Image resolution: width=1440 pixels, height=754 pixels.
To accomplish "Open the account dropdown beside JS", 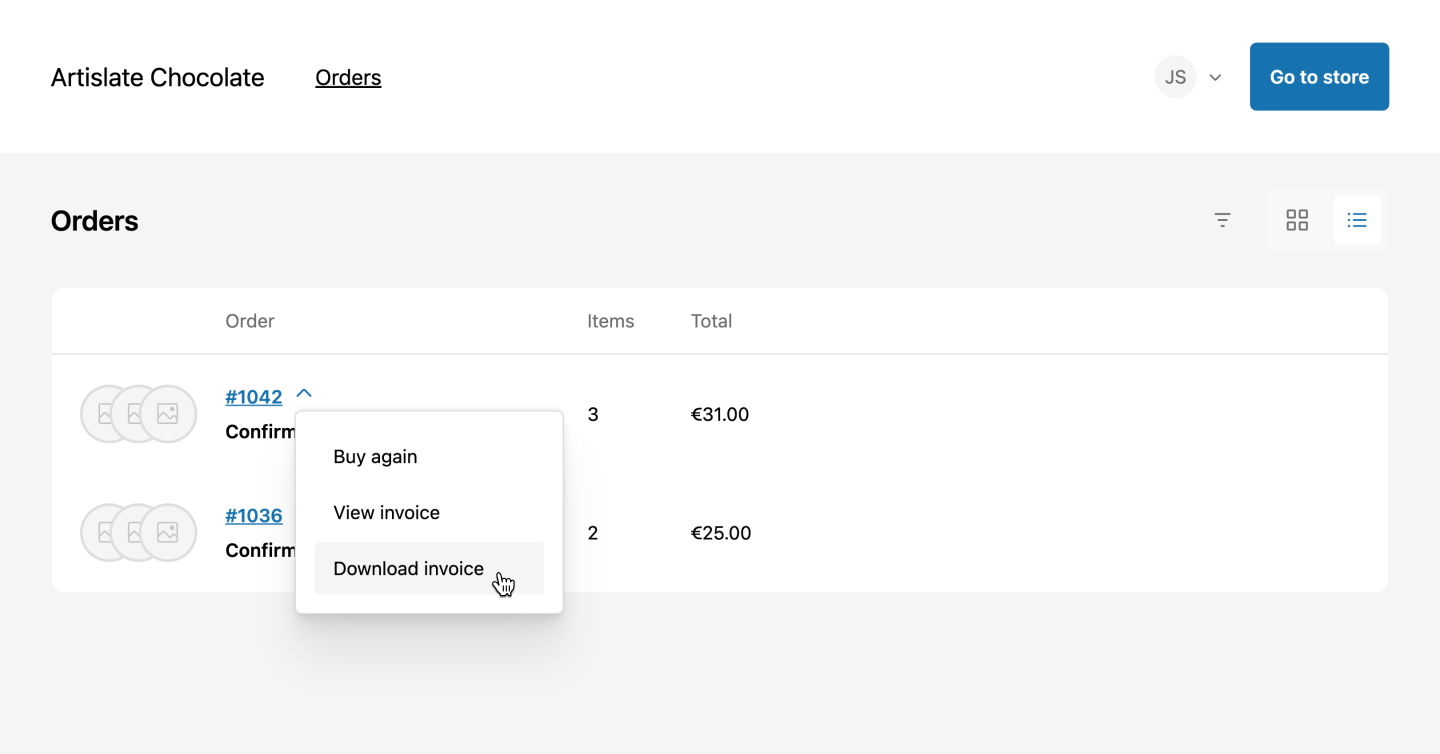I will pyautogui.click(x=1215, y=76).
